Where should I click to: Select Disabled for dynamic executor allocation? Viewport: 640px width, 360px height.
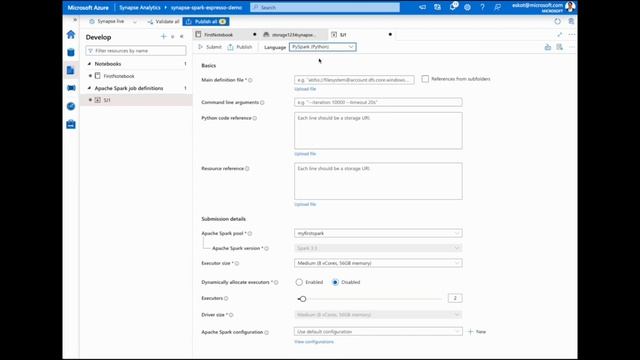[335, 282]
